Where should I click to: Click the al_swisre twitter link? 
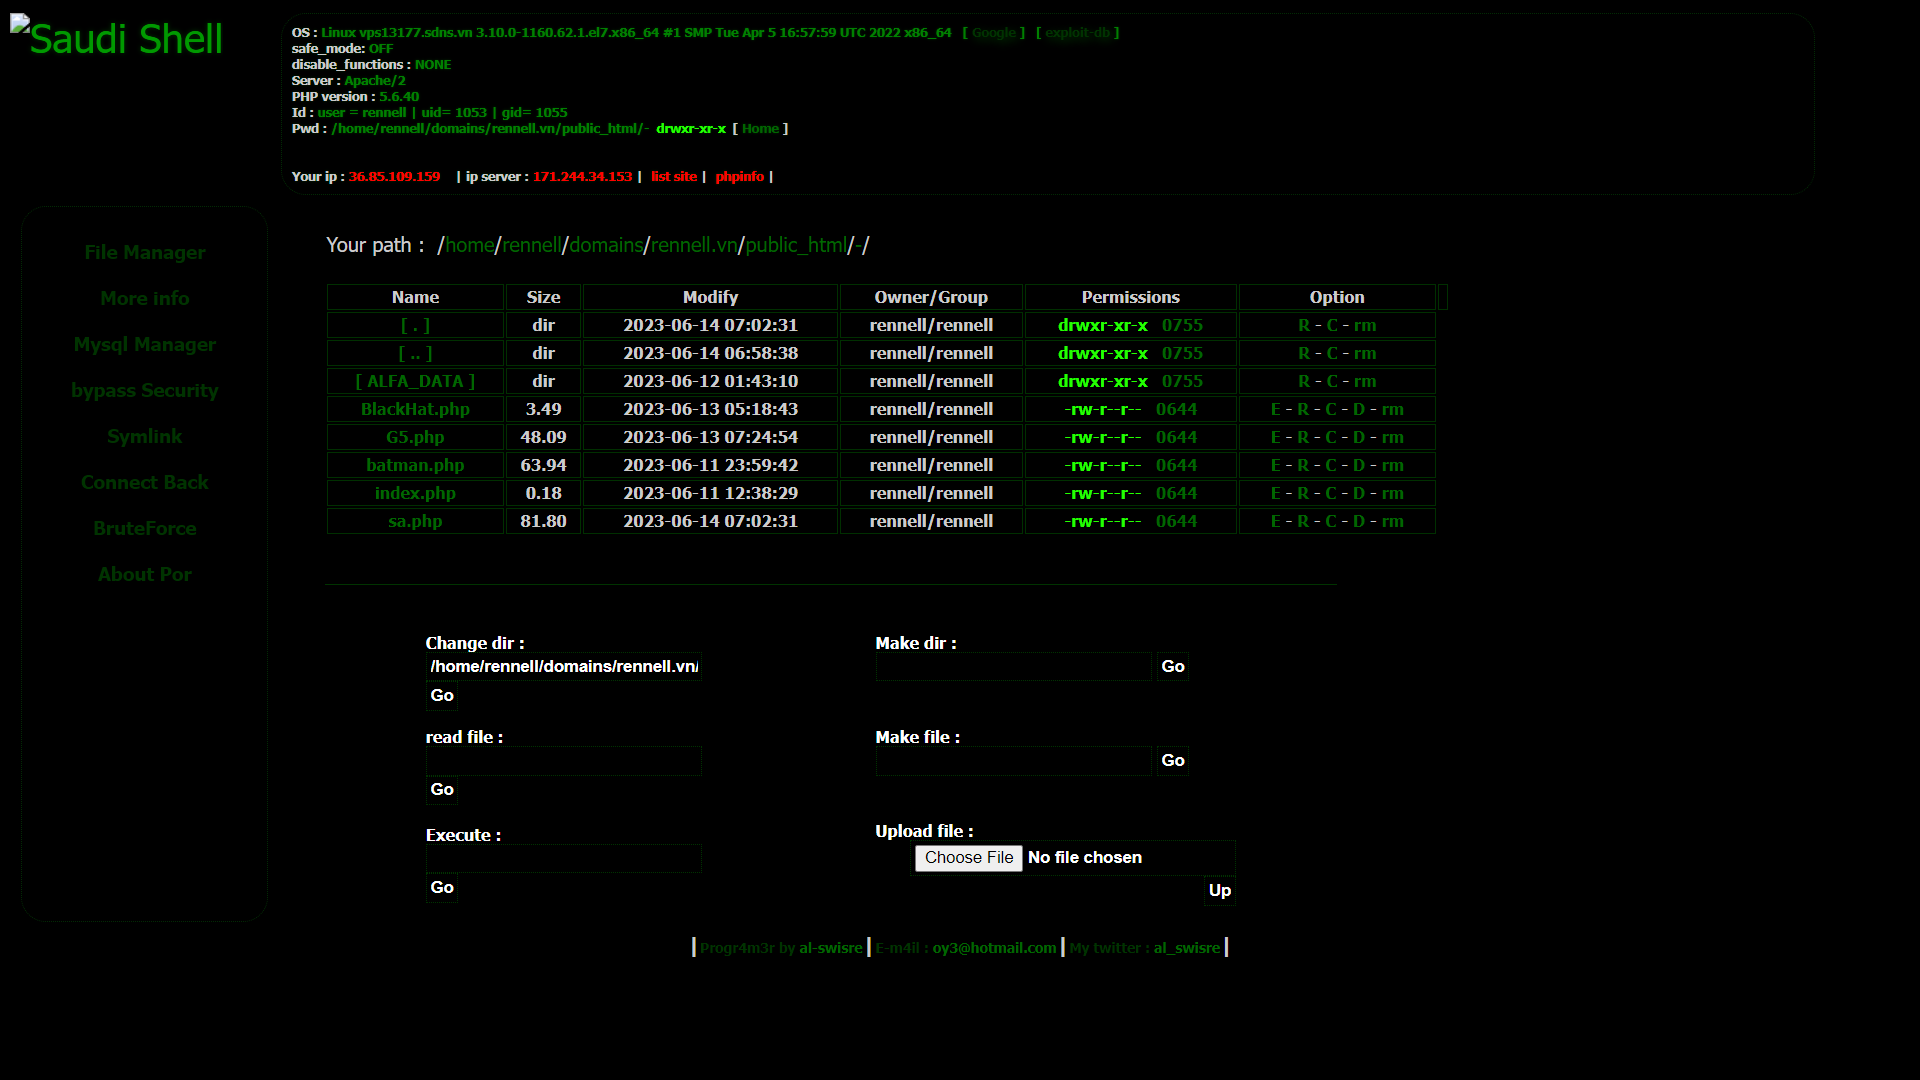coord(1187,948)
